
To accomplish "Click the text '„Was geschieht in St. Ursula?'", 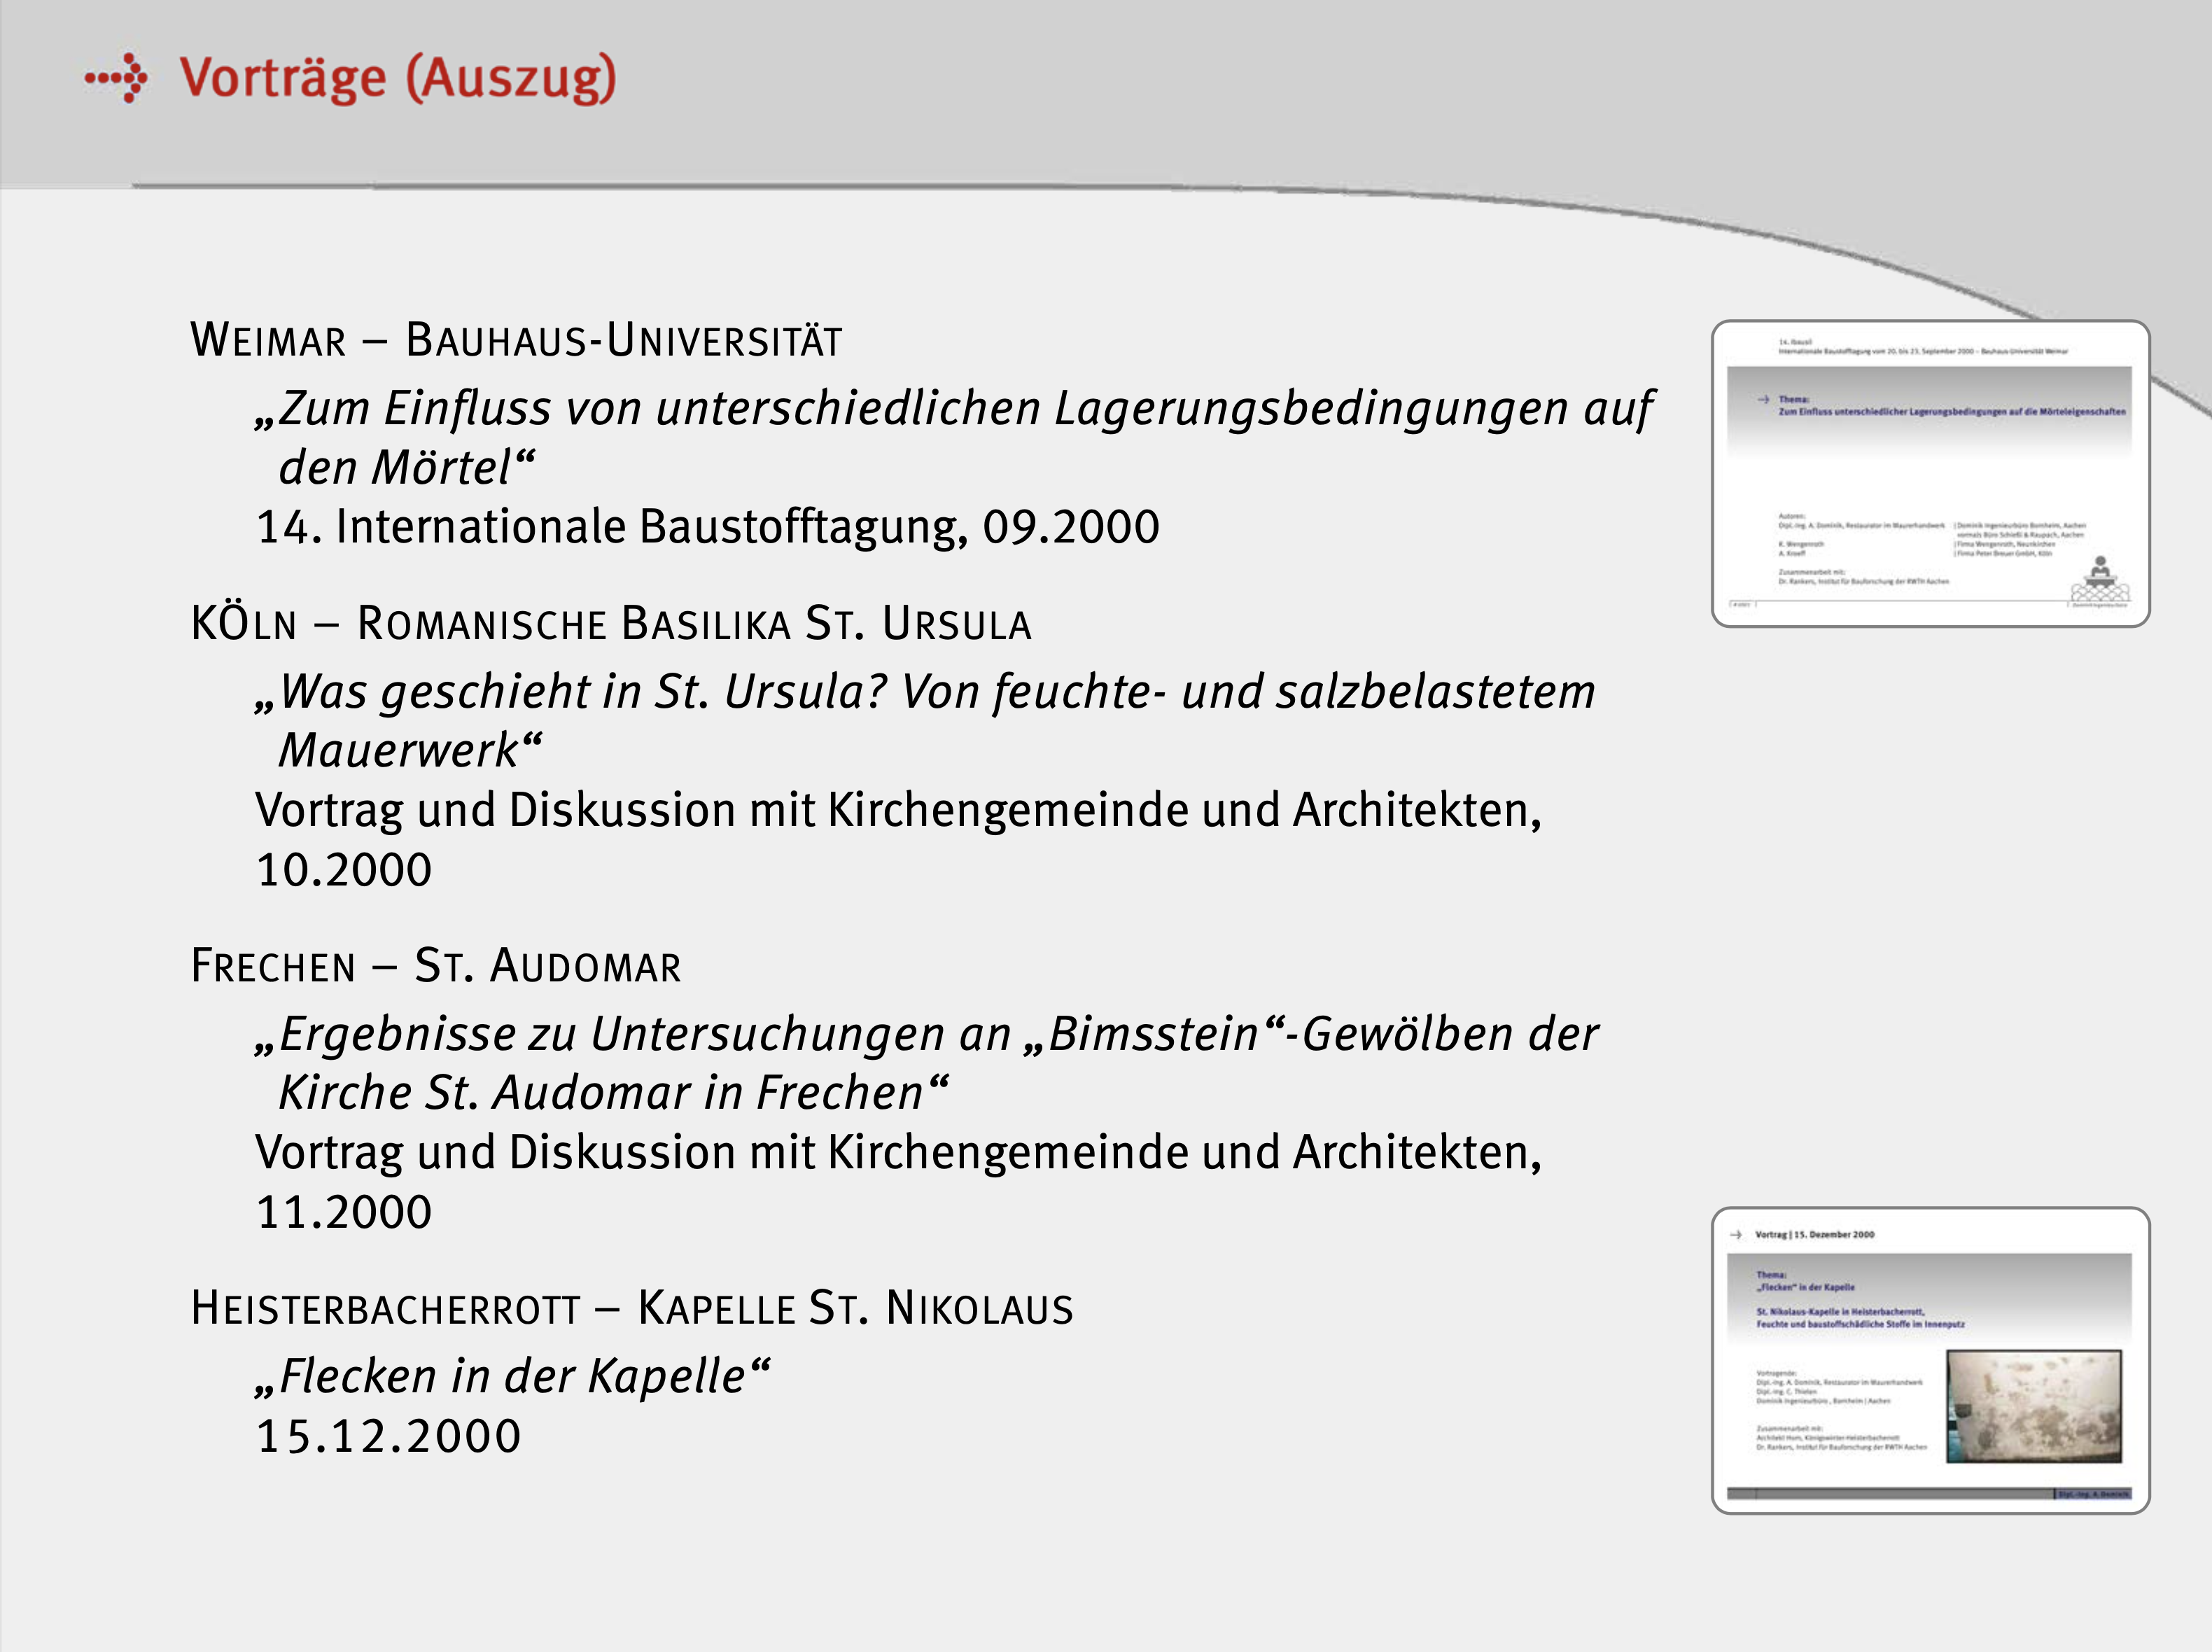I will pyautogui.click(x=572, y=692).
